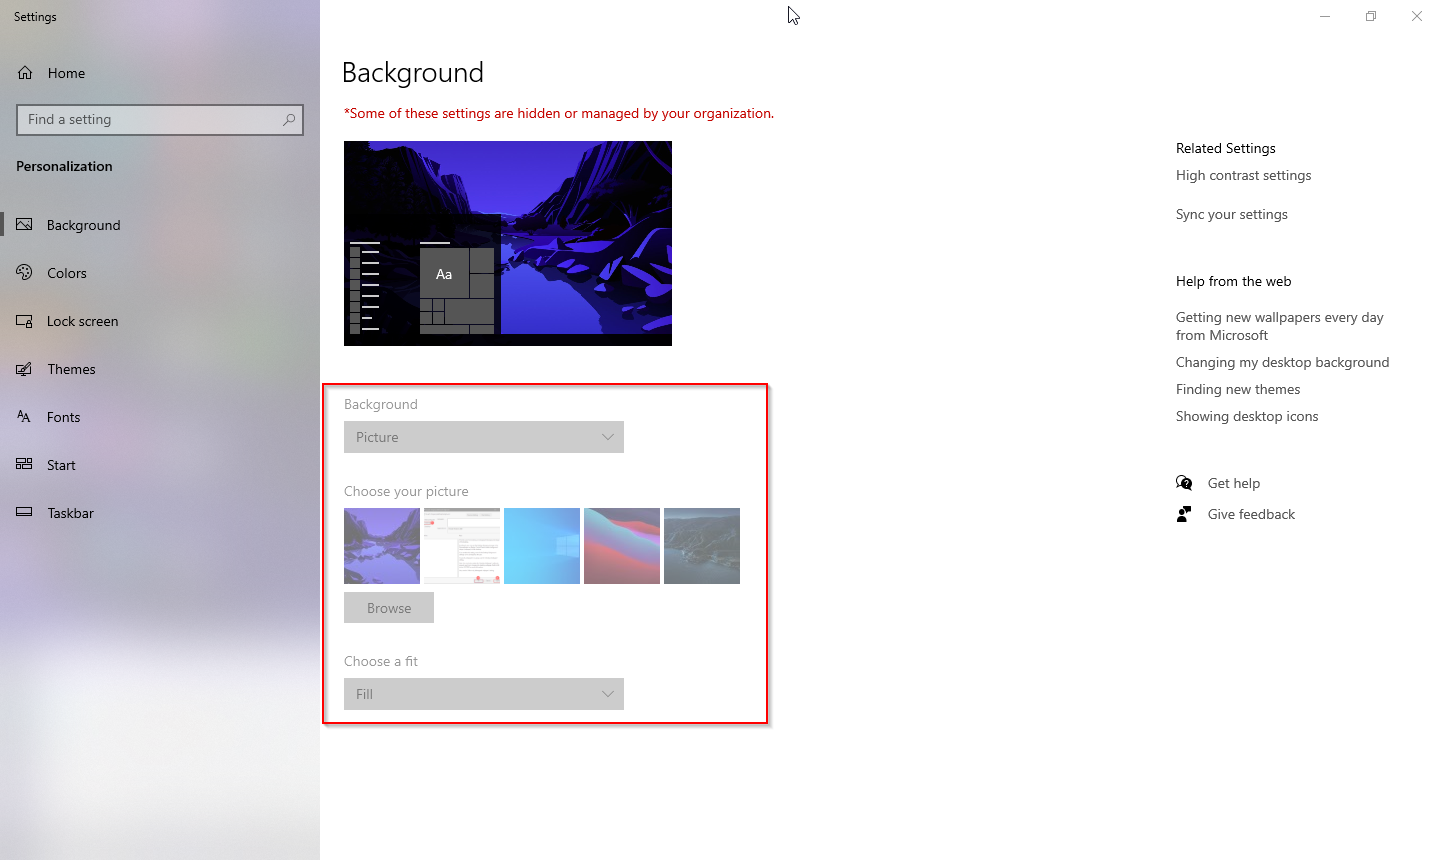Open Changing my desktop background help link
The image size is (1432, 860).
(1283, 362)
